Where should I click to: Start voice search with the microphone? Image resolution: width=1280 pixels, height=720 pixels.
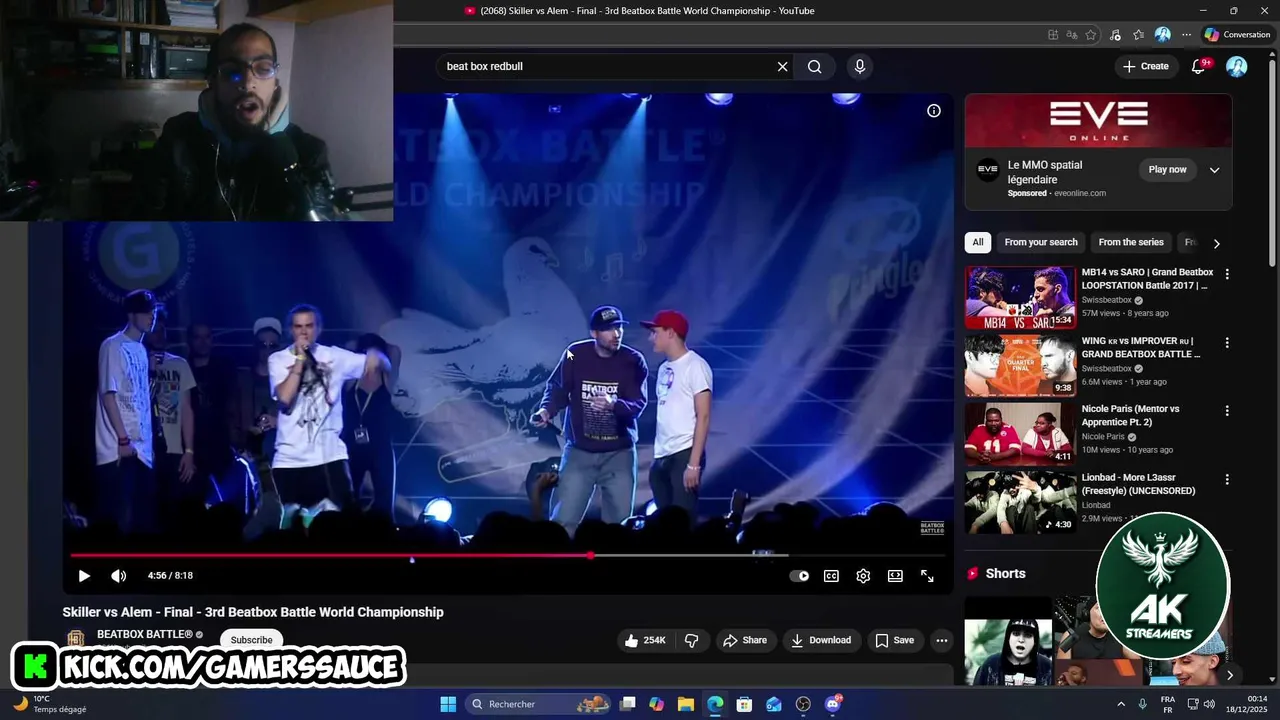tap(859, 66)
